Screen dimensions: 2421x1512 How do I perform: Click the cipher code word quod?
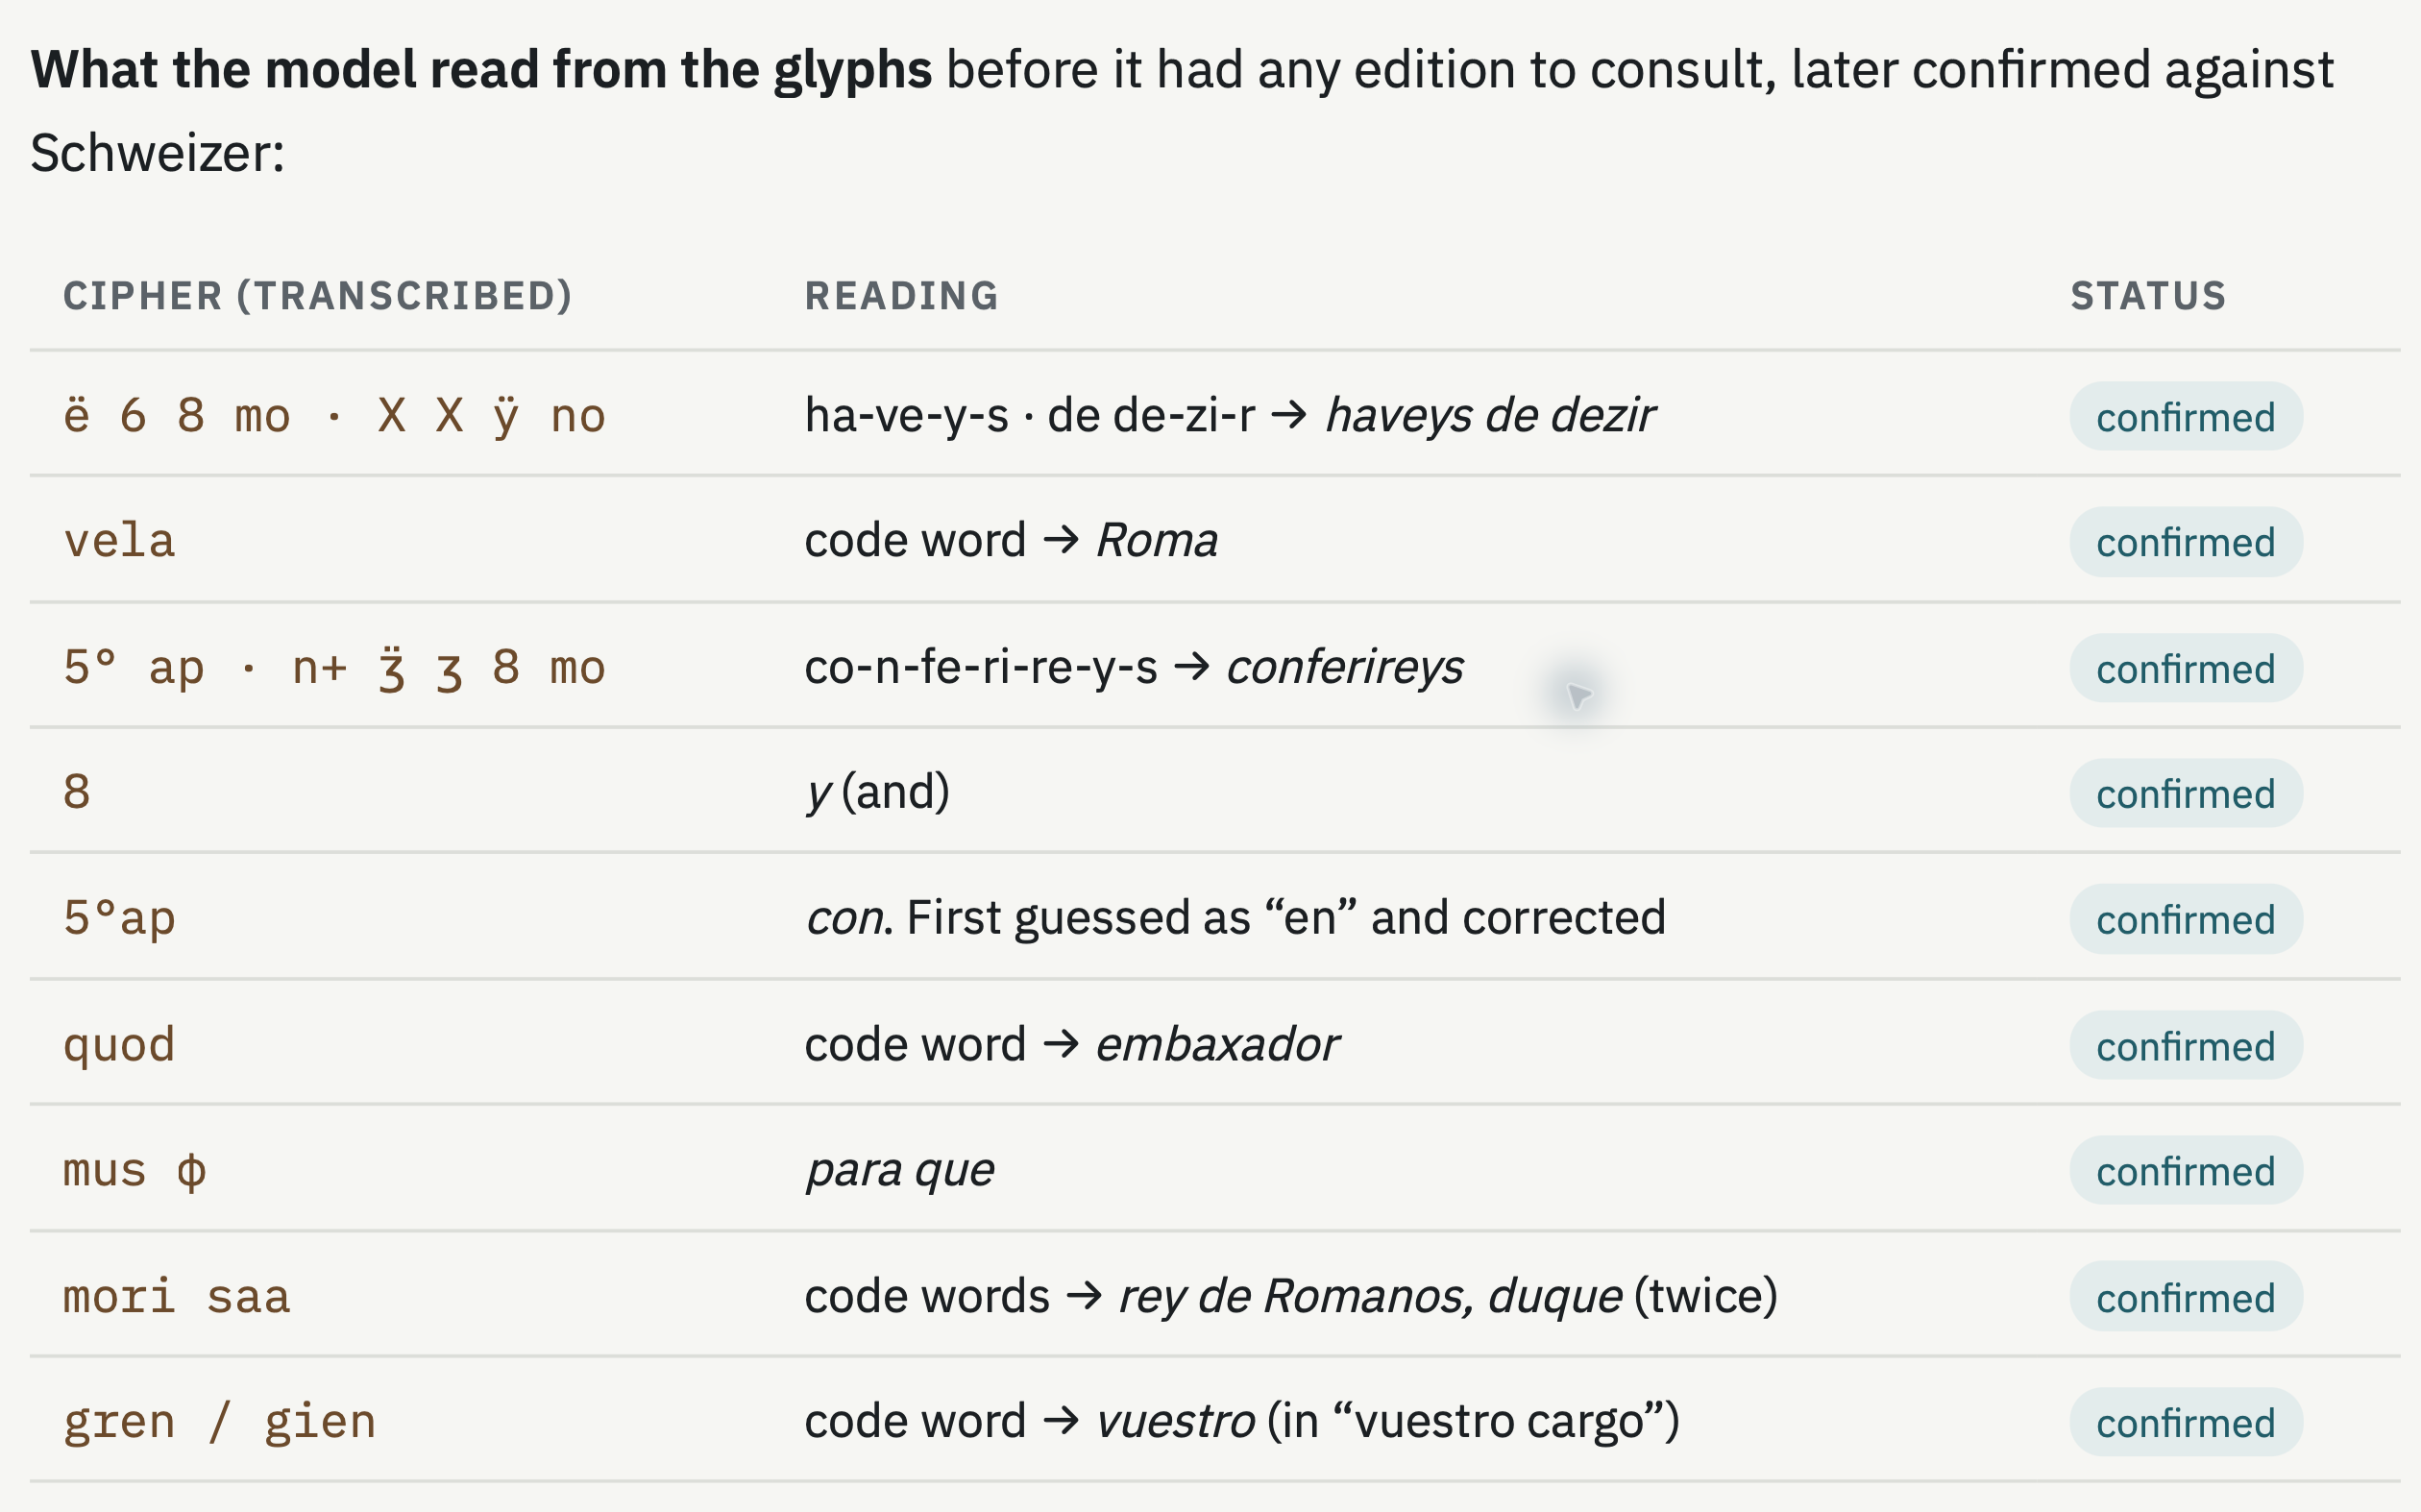119,1045
